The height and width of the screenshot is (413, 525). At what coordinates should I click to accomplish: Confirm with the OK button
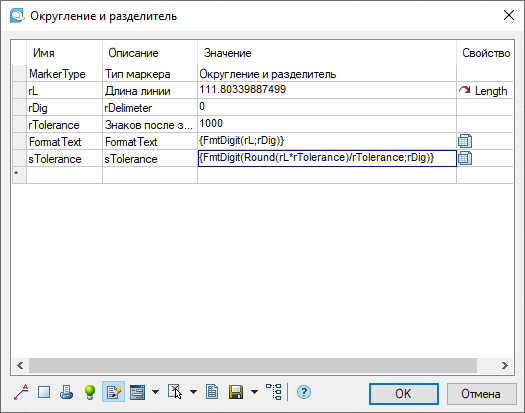404,394
